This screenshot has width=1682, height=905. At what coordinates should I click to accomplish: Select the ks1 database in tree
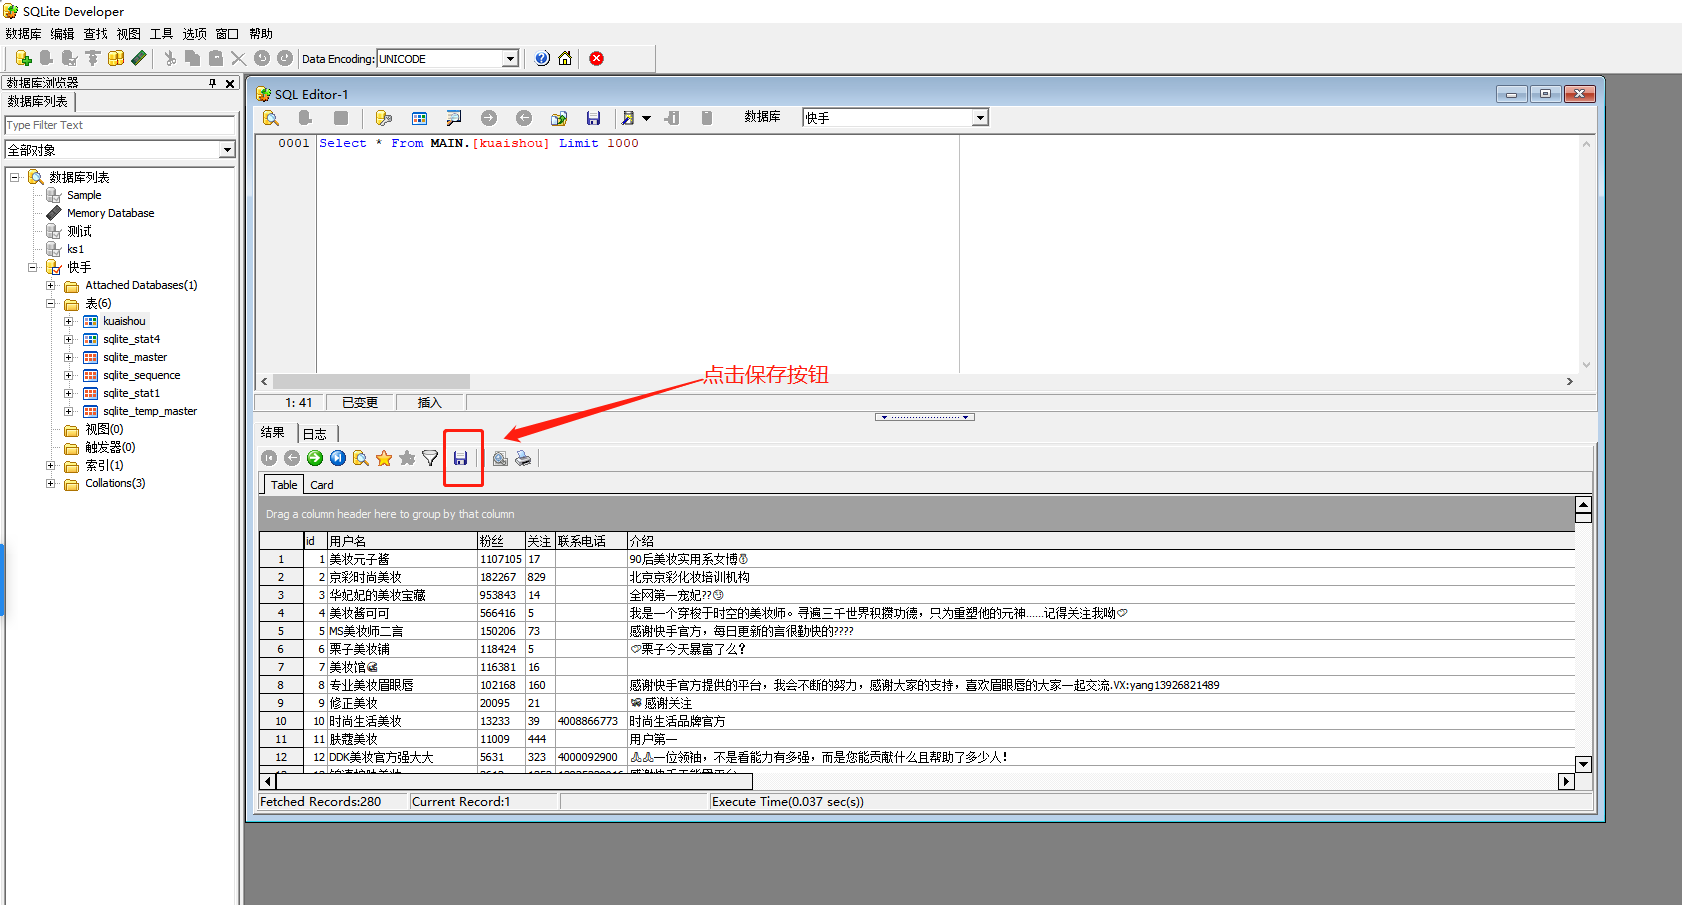coord(75,249)
